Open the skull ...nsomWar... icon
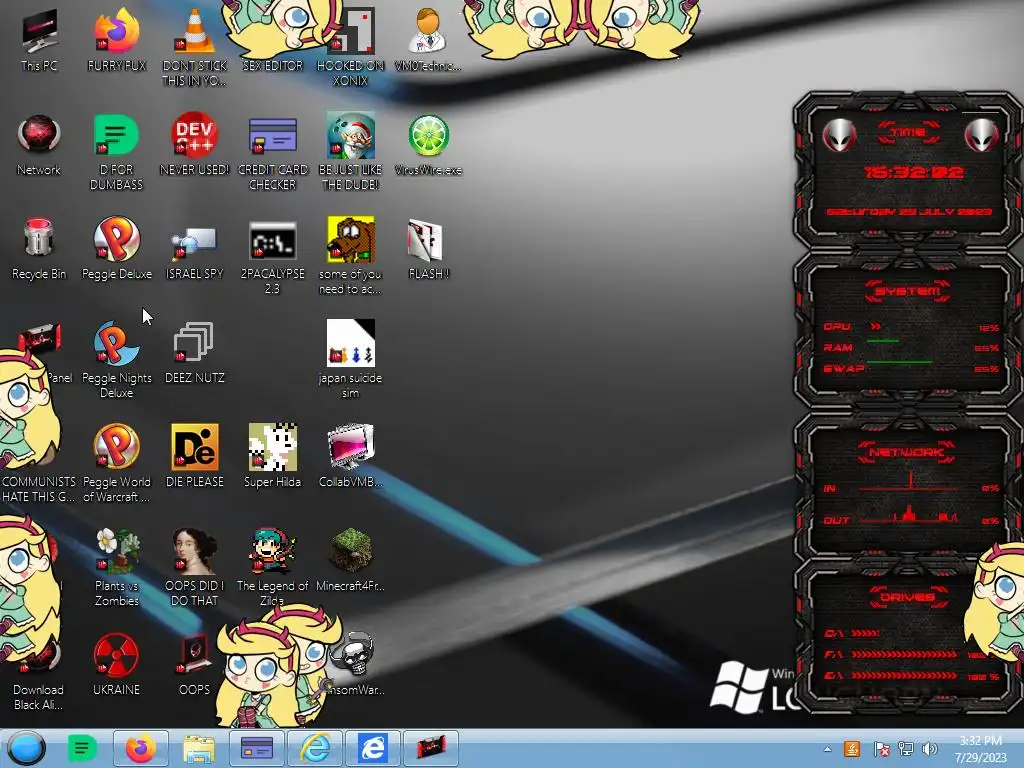The width and height of the screenshot is (1024, 768). click(353, 655)
